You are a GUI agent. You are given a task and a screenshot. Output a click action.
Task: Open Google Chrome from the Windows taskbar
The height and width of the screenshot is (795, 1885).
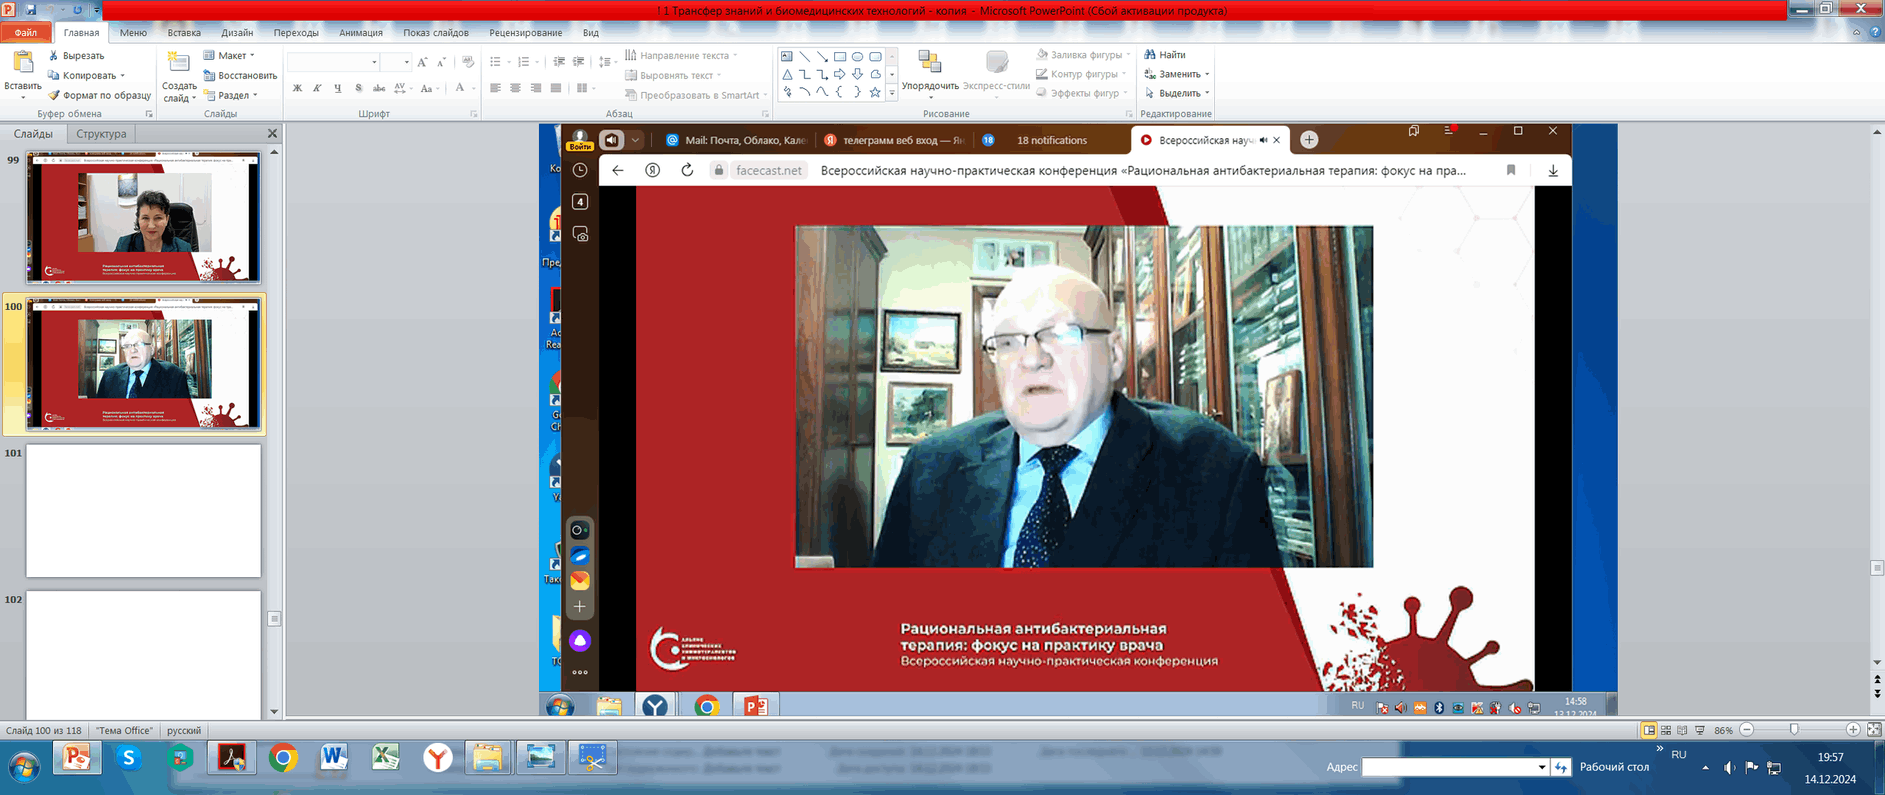(x=283, y=759)
